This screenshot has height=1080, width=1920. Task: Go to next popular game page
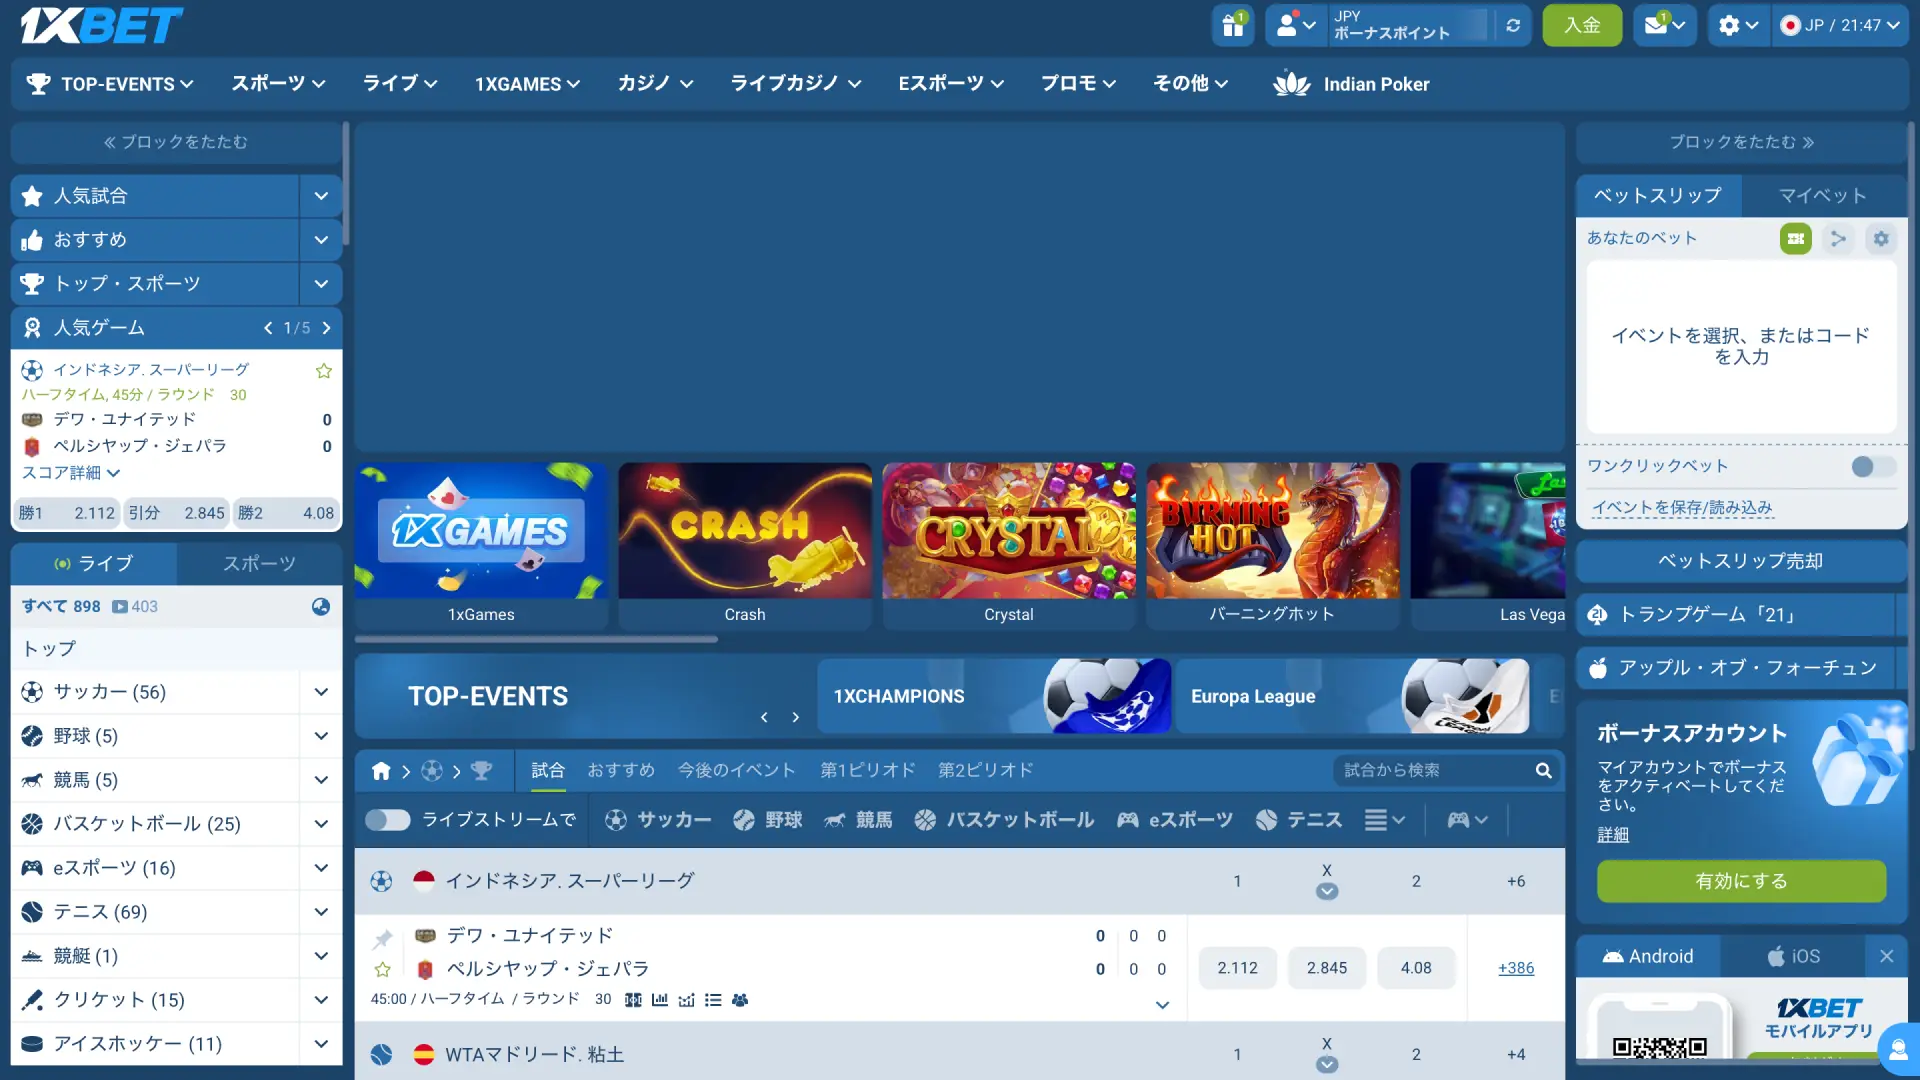pos(326,328)
